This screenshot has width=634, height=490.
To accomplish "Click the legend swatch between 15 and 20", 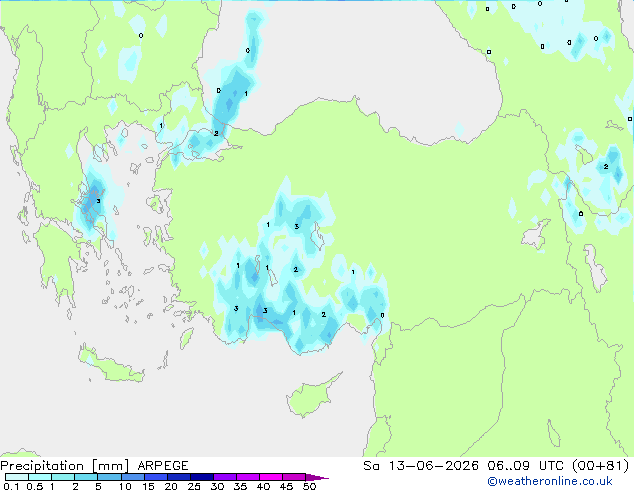I will pyautogui.click(x=155, y=477).
